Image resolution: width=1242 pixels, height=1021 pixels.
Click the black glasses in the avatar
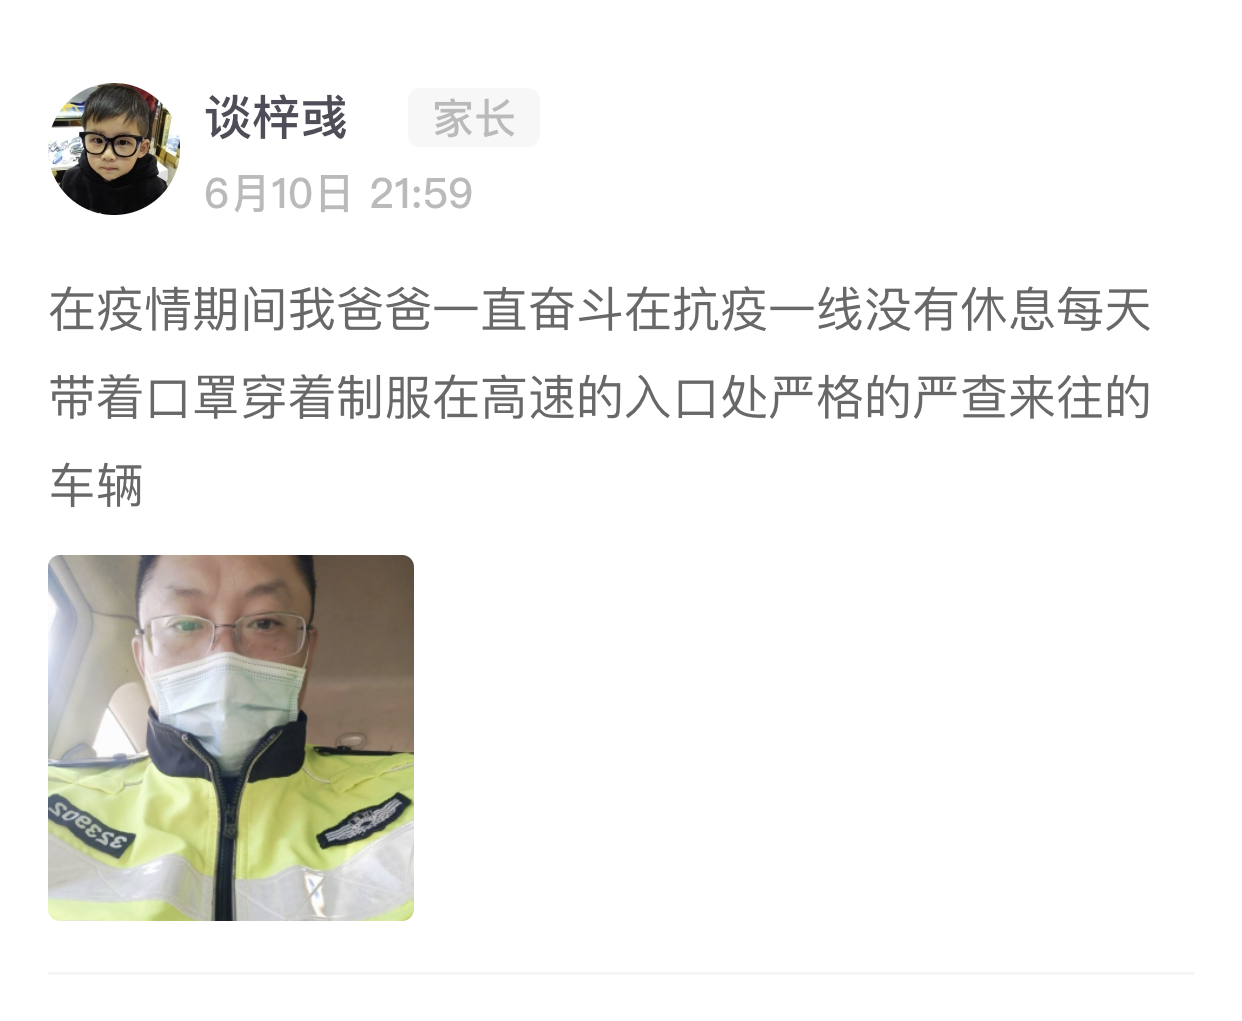[x=112, y=142]
